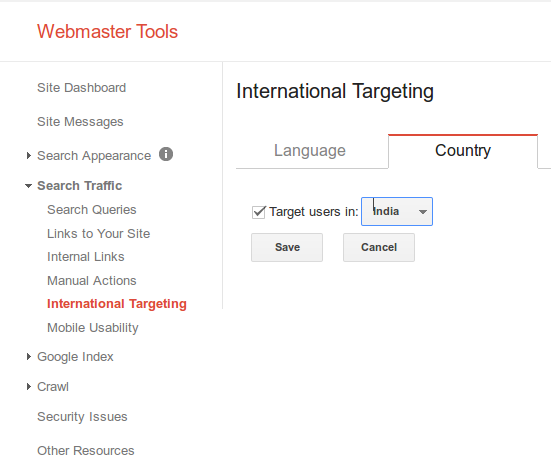Screen dimensions: 551x471
Task: Open Links to Your Site
Action: coord(99,234)
